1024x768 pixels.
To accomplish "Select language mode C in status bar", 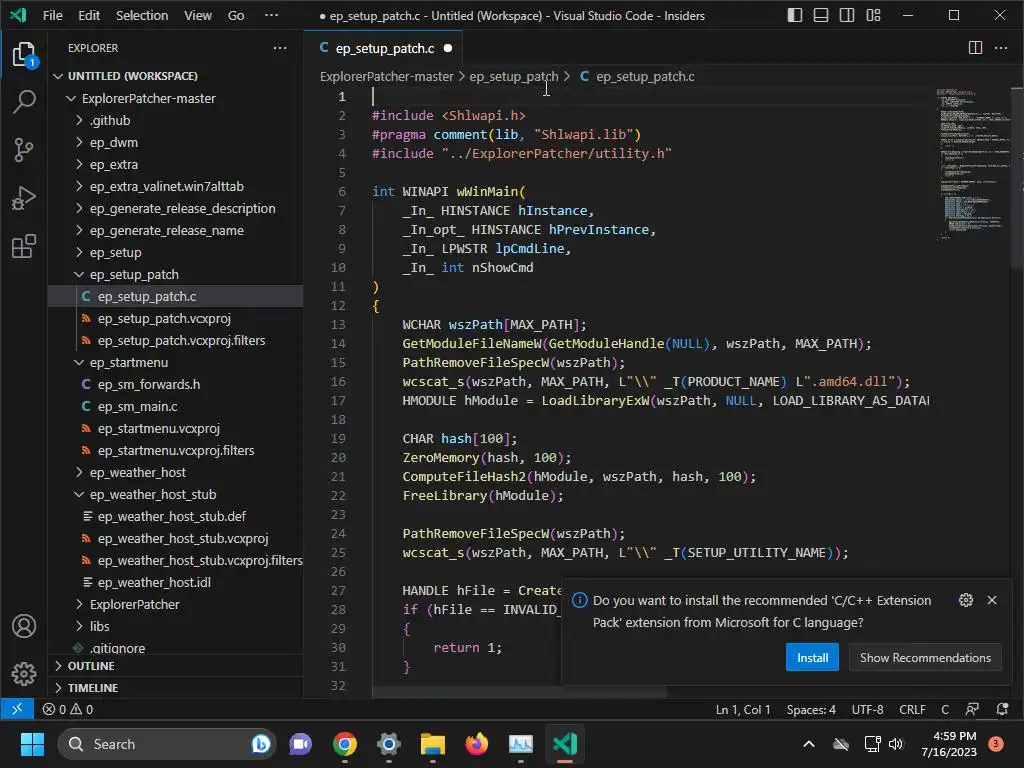I will pyautogui.click(x=945, y=709).
